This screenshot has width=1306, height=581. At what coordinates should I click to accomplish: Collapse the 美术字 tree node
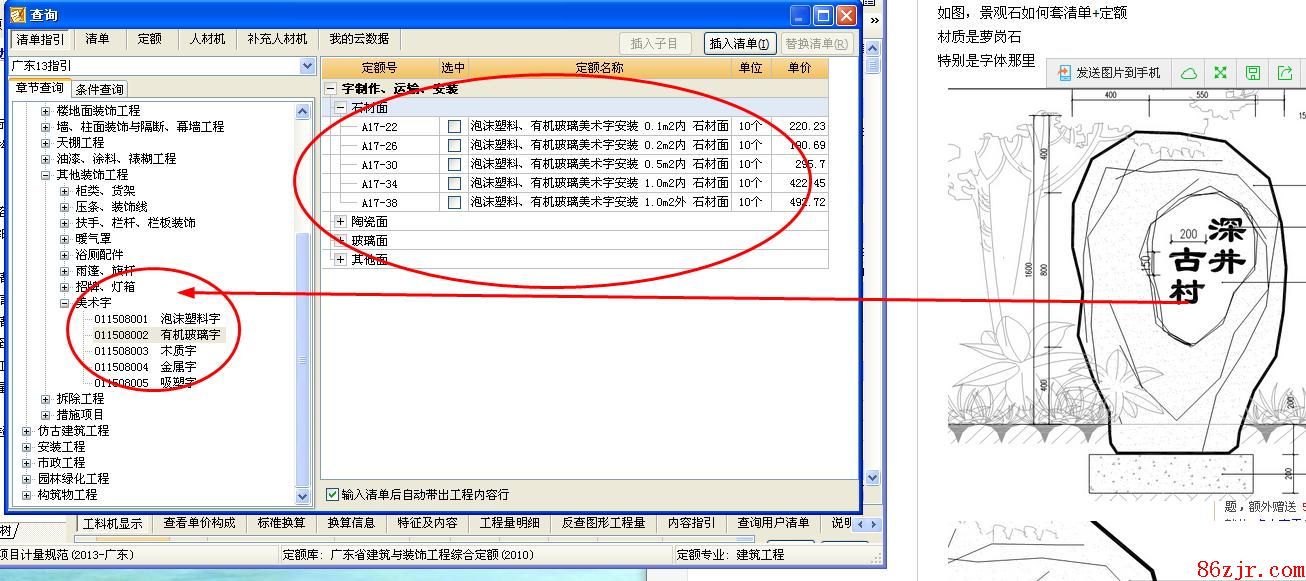[x=65, y=303]
